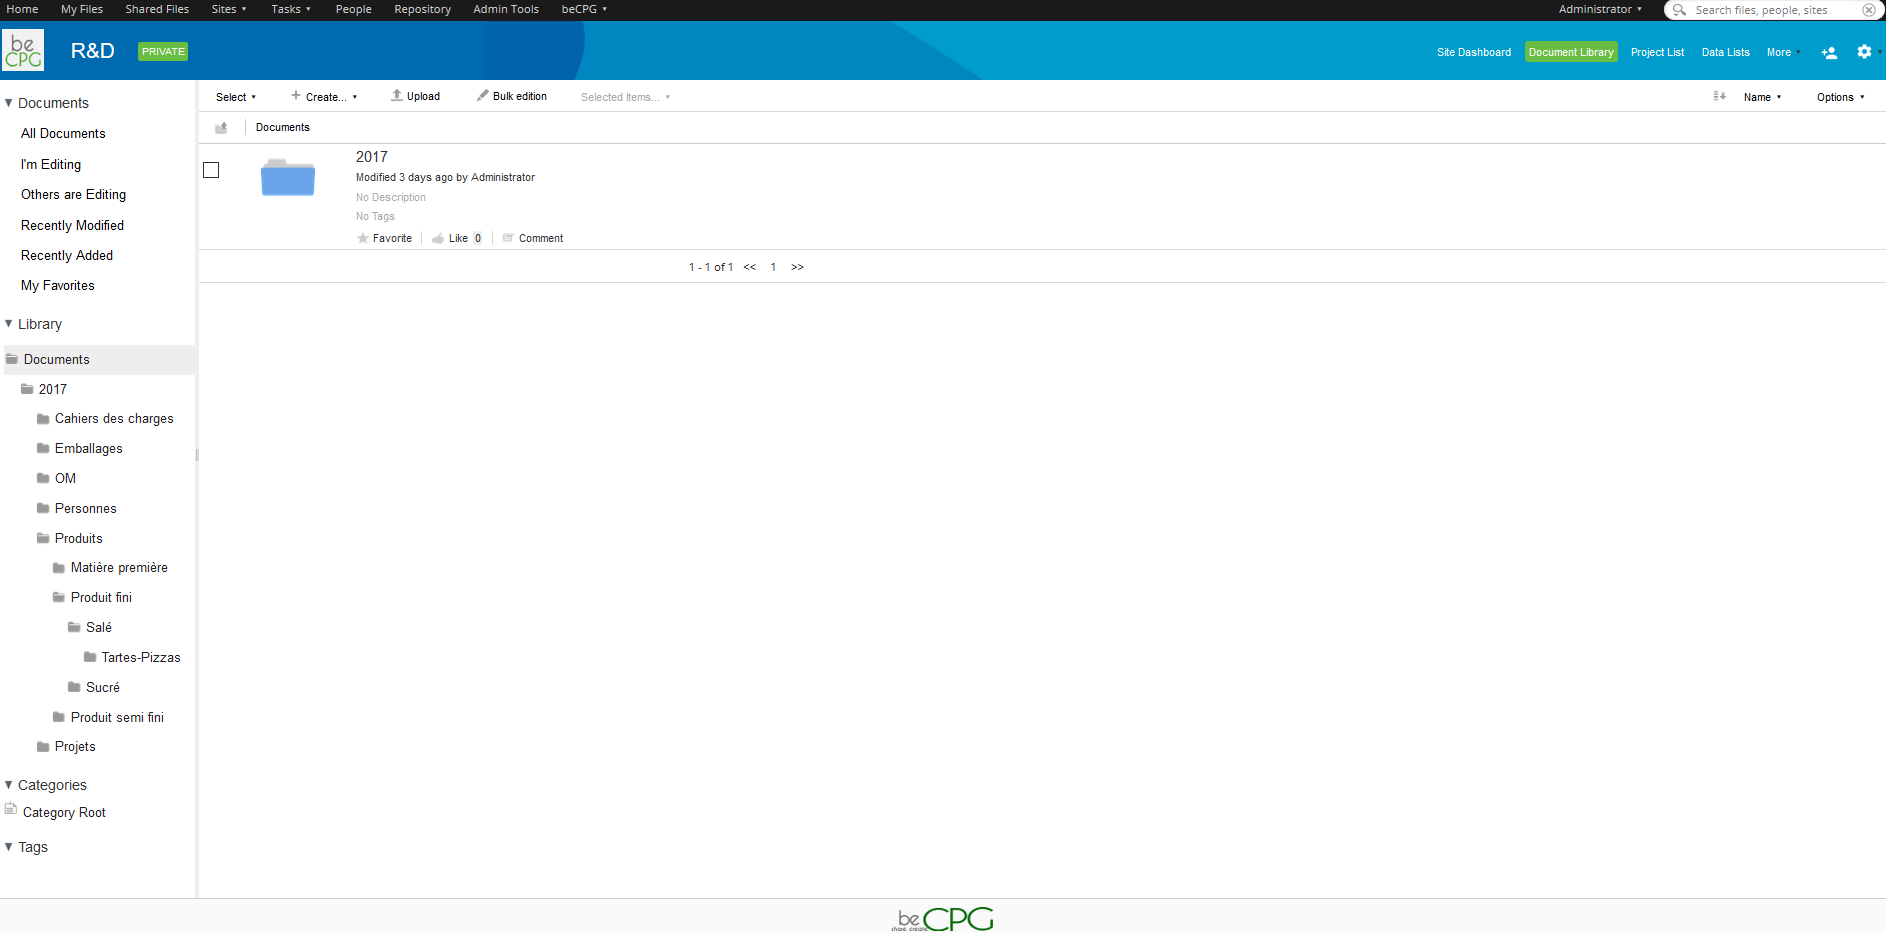Open the Select dropdown
This screenshot has height=933, width=1886.
[236, 97]
